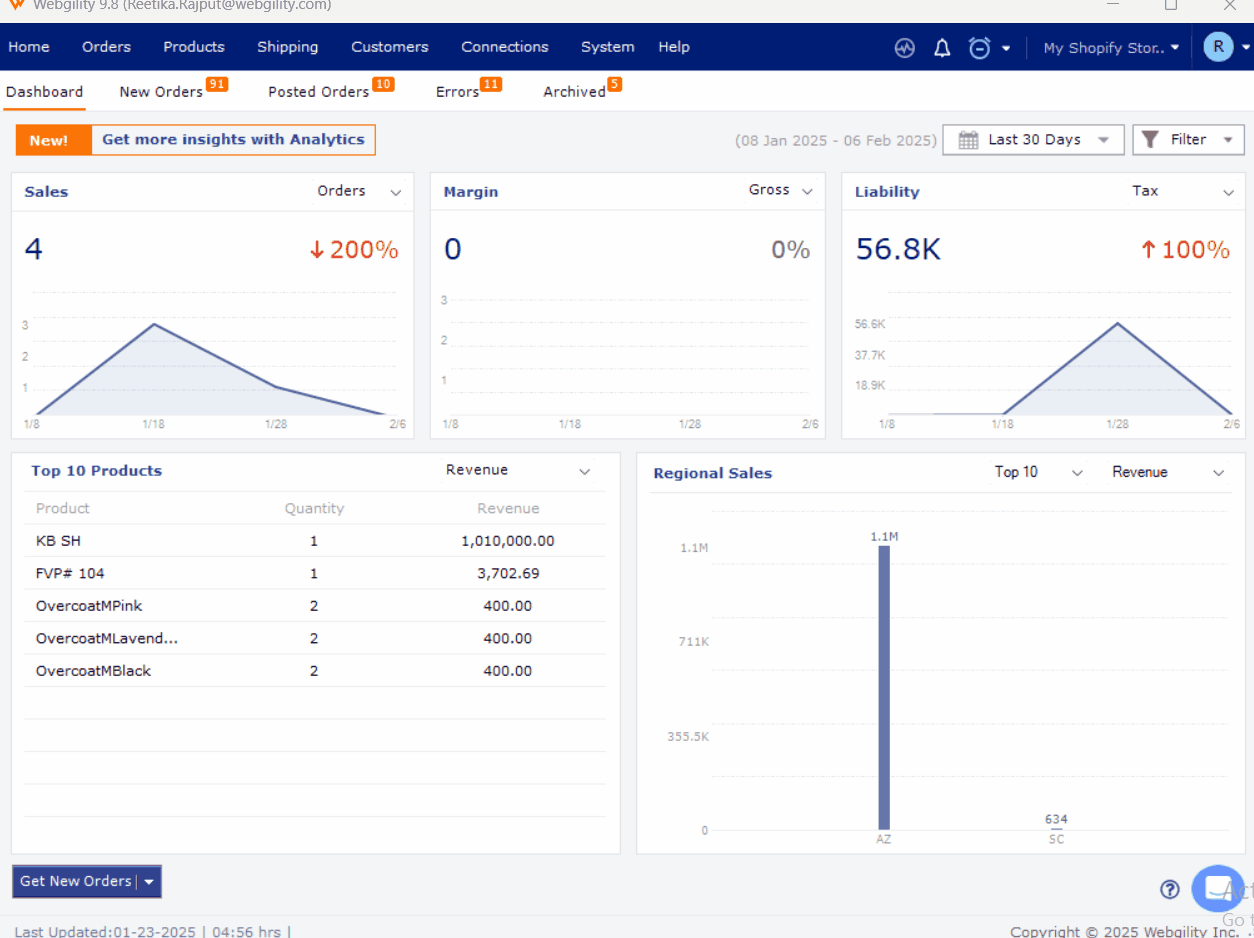
Task: Open the notifications bell icon
Action: point(942,48)
